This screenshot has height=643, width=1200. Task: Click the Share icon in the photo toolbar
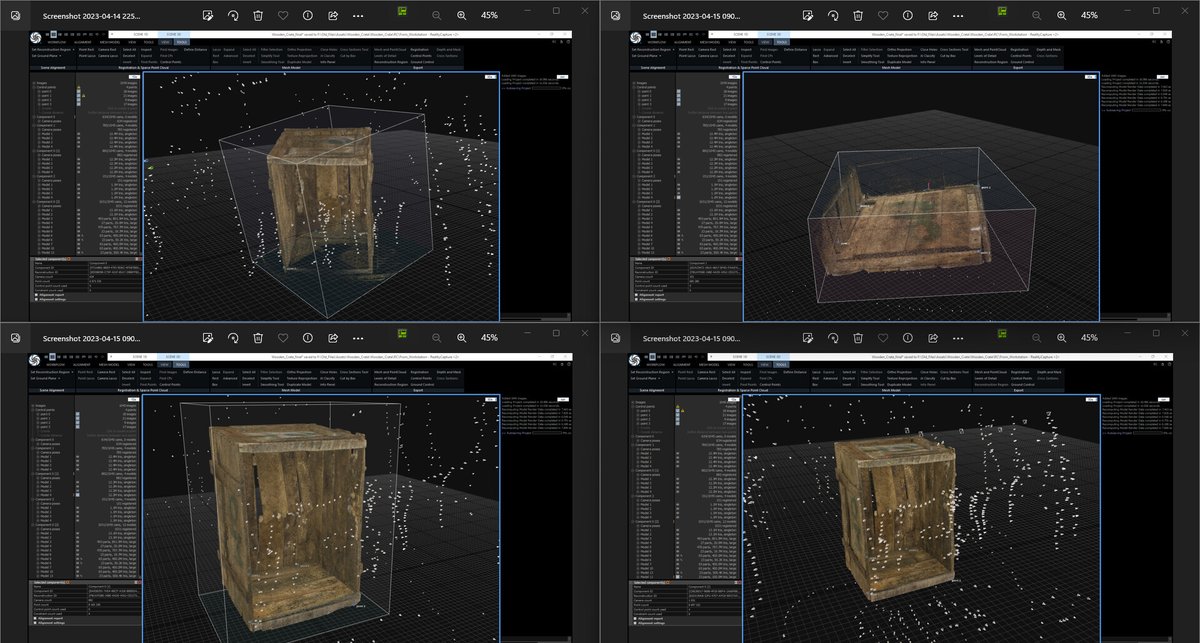333,16
